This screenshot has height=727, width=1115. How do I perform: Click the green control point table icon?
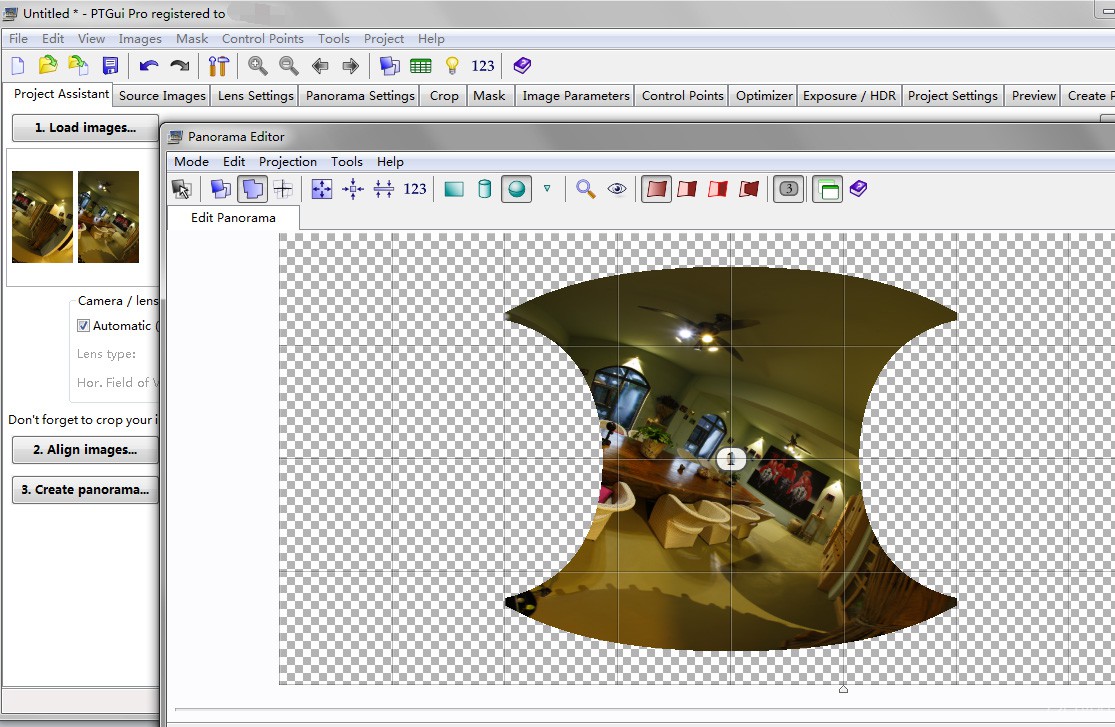[421, 66]
